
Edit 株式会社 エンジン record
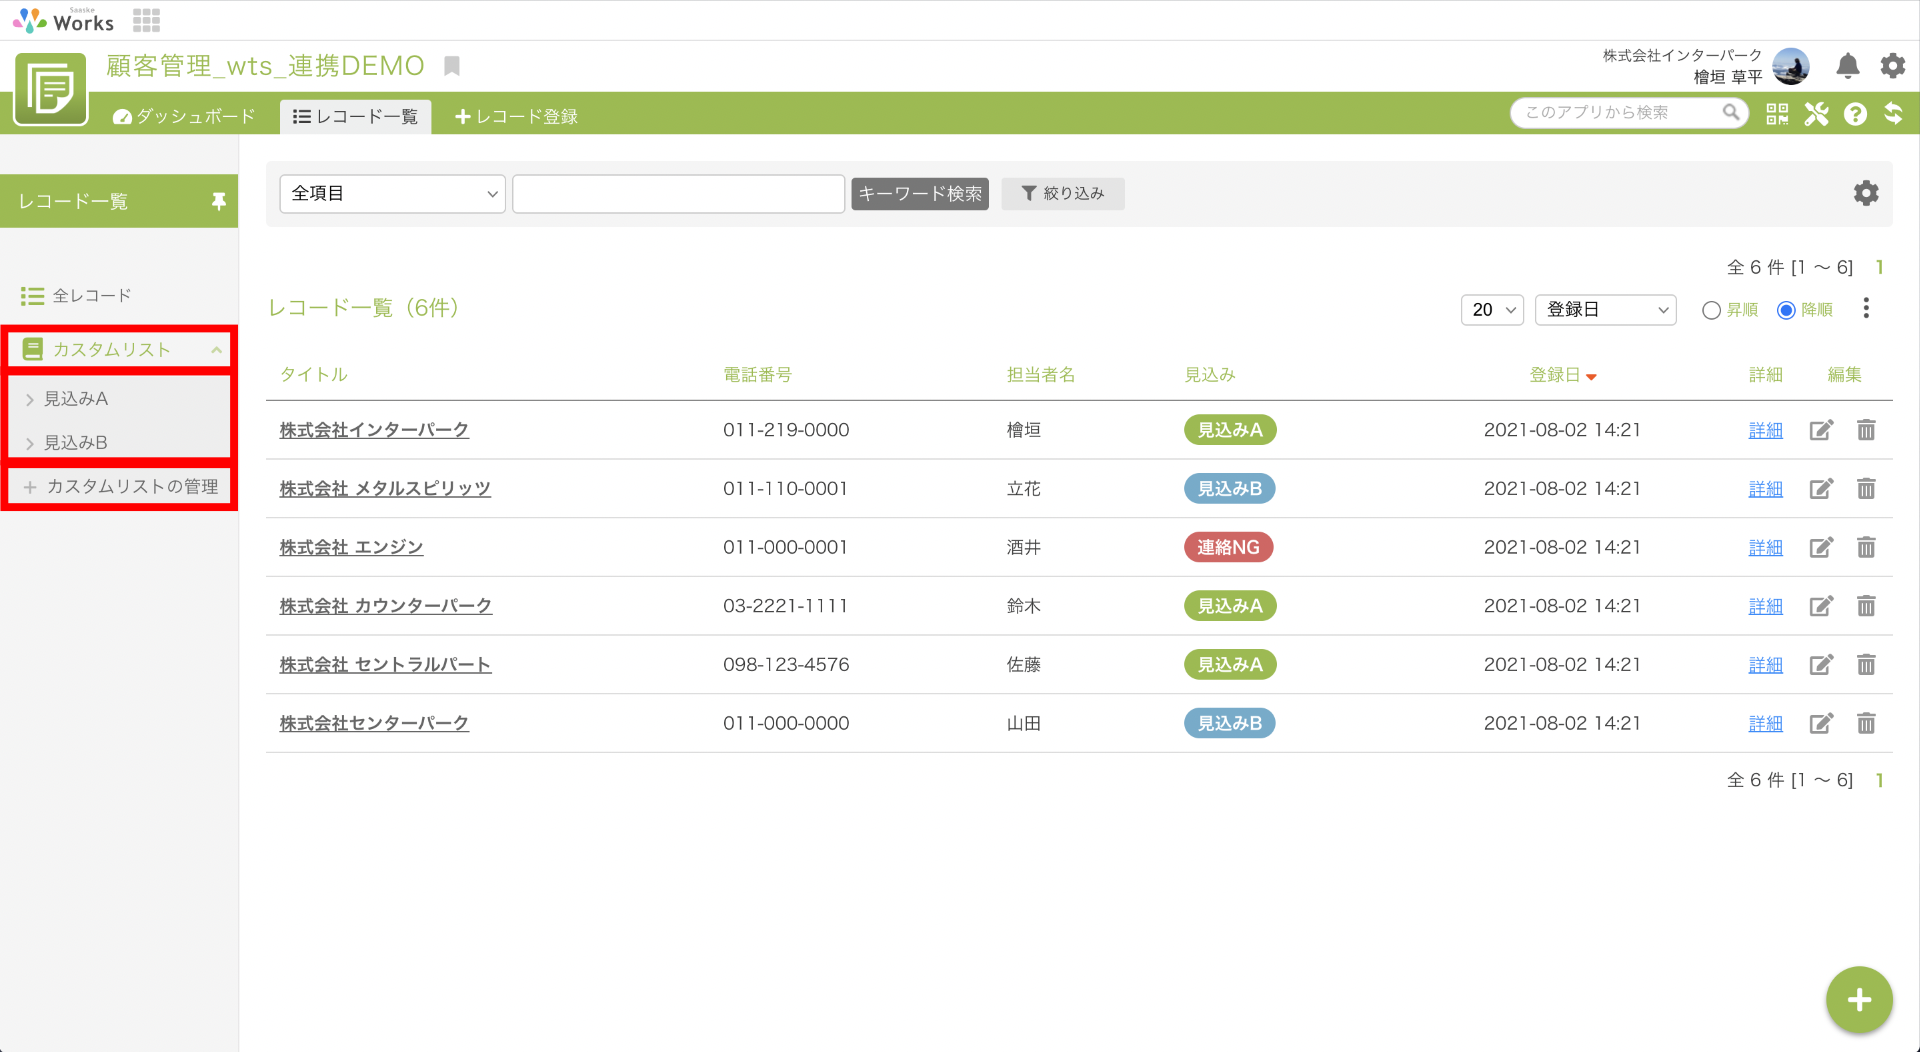pyautogui.click(x=1821, y=548)
